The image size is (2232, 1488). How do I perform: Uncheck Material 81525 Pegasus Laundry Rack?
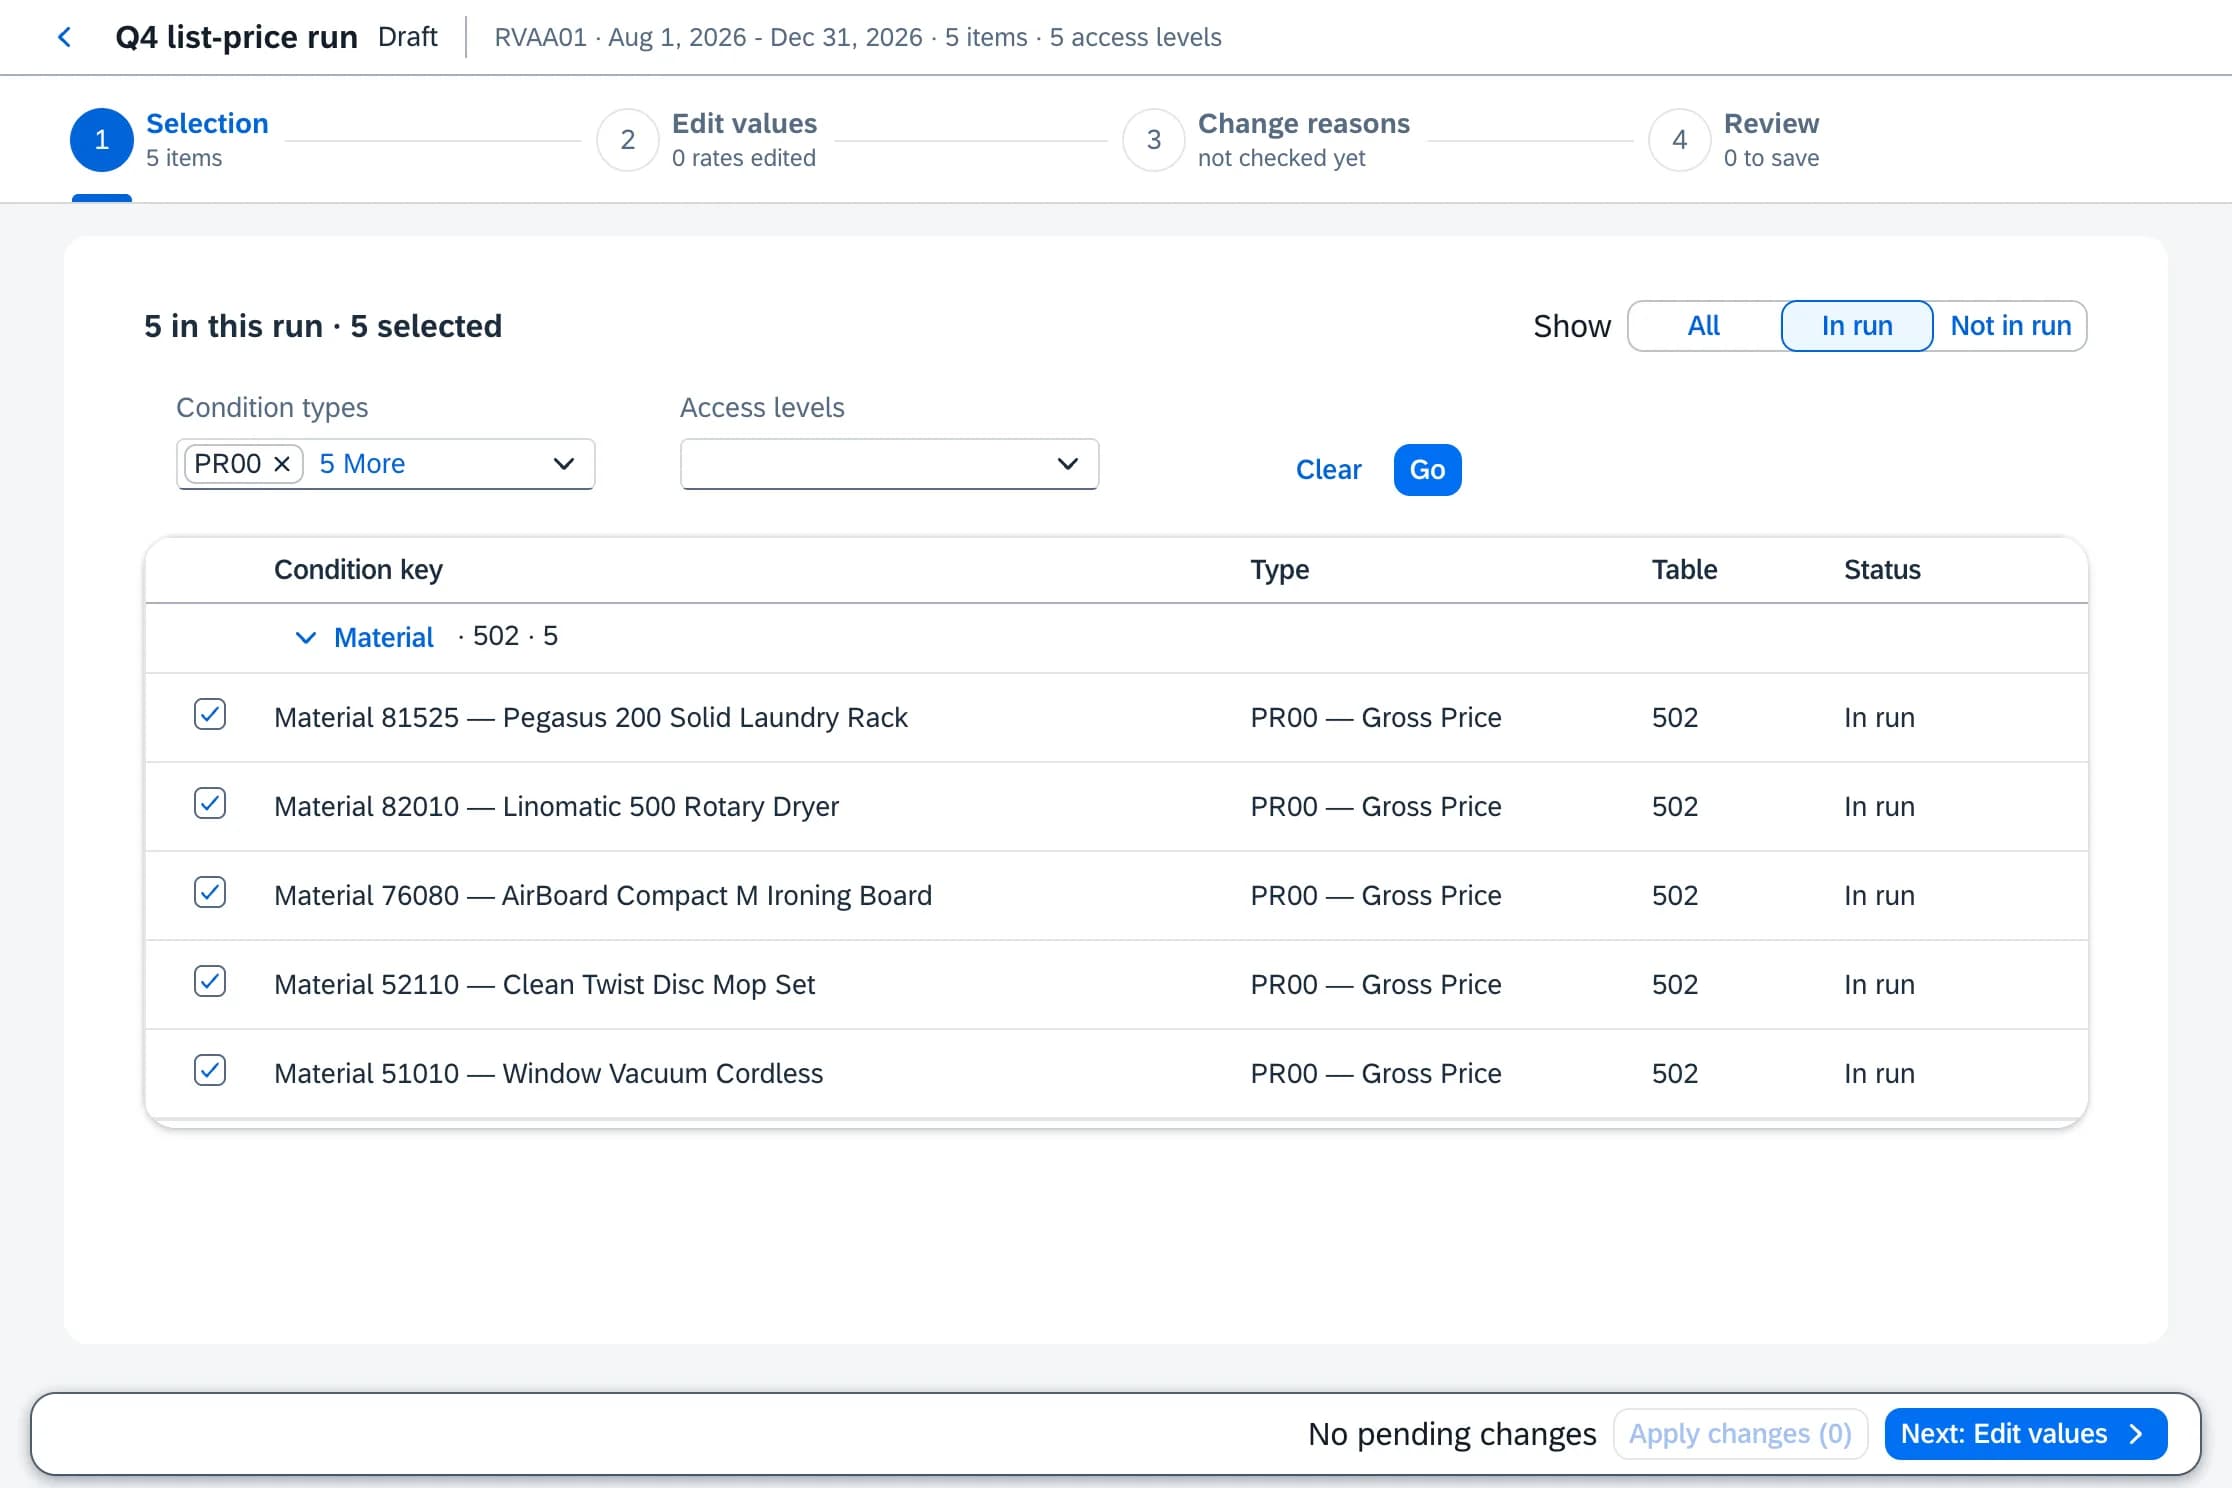[210, 715]
